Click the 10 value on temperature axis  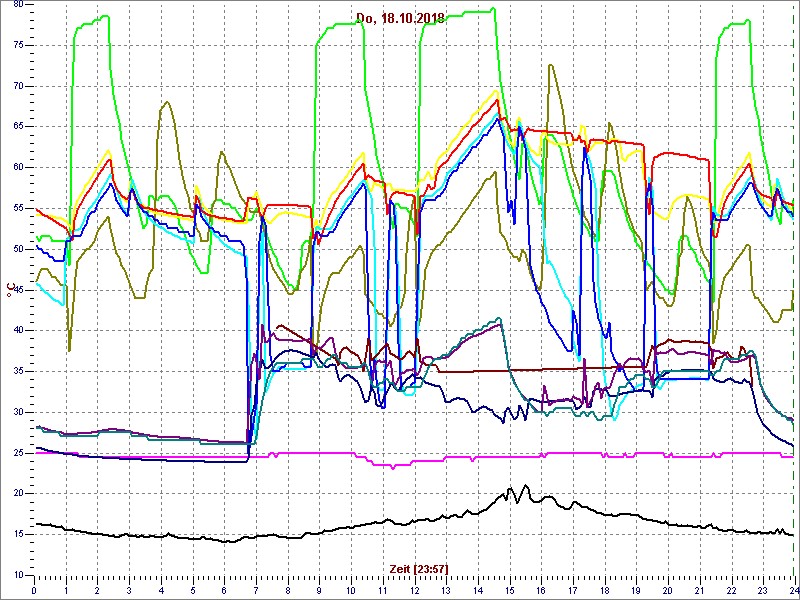(17, 574)
